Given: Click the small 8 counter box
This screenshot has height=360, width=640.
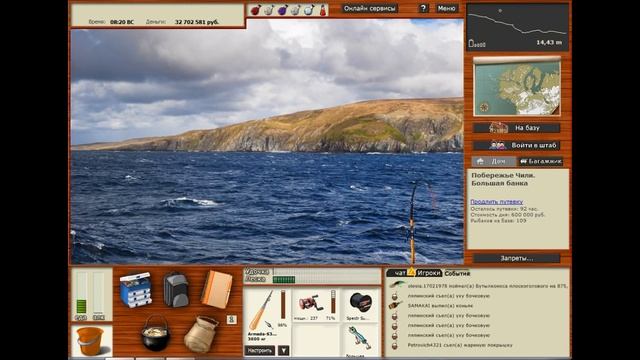Looking at the screenshot, I should pos(231,319).
